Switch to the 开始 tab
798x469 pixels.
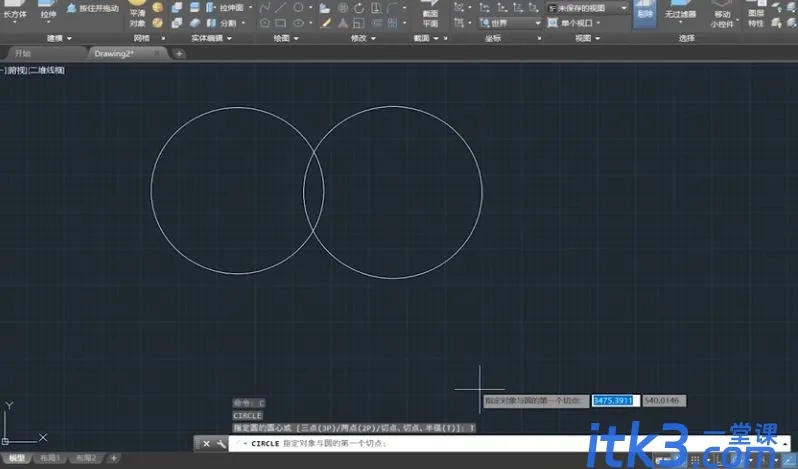[x=23, y=53]
